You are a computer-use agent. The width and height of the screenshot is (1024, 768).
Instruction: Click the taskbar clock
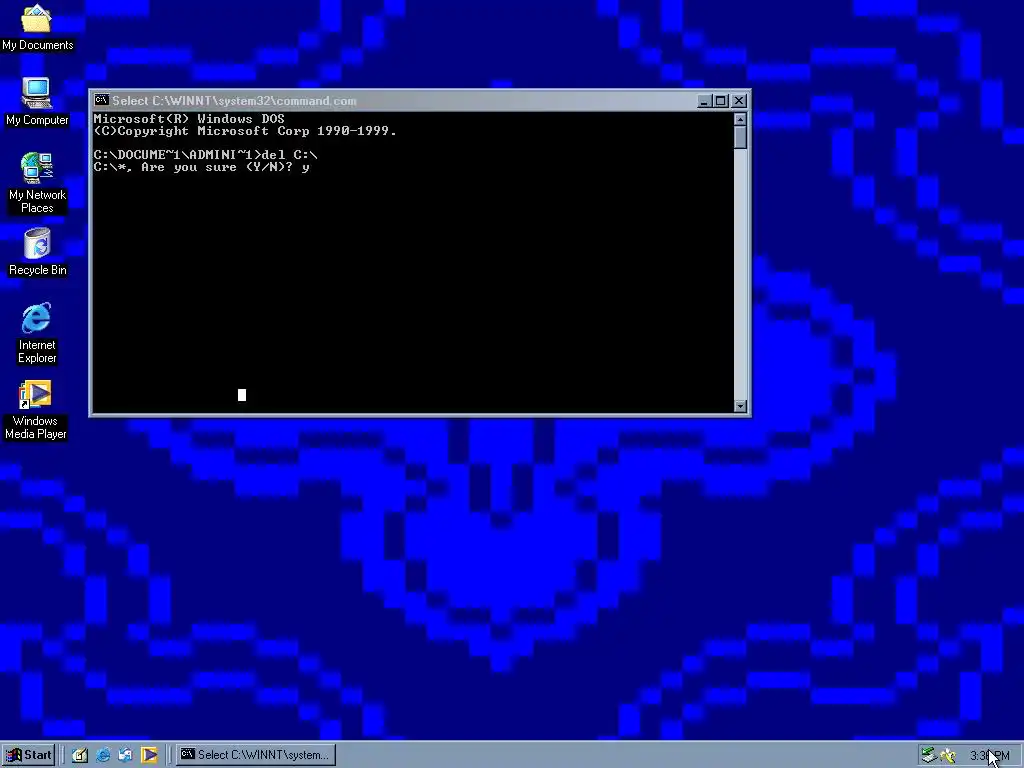[x=989, y=756]
